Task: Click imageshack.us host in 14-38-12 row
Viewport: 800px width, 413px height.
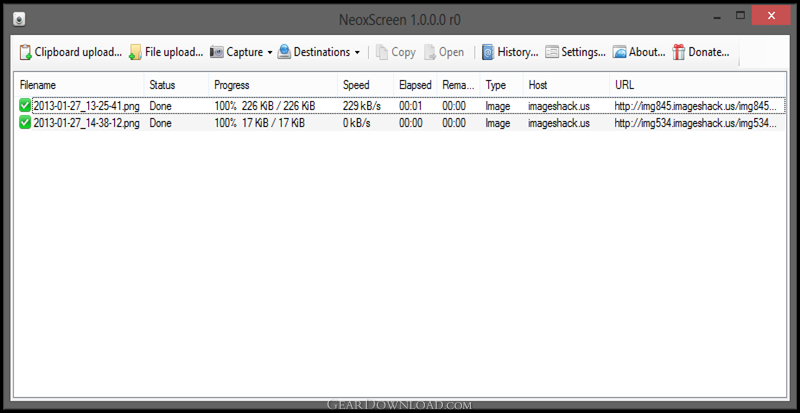Action: tap(559, 123)
